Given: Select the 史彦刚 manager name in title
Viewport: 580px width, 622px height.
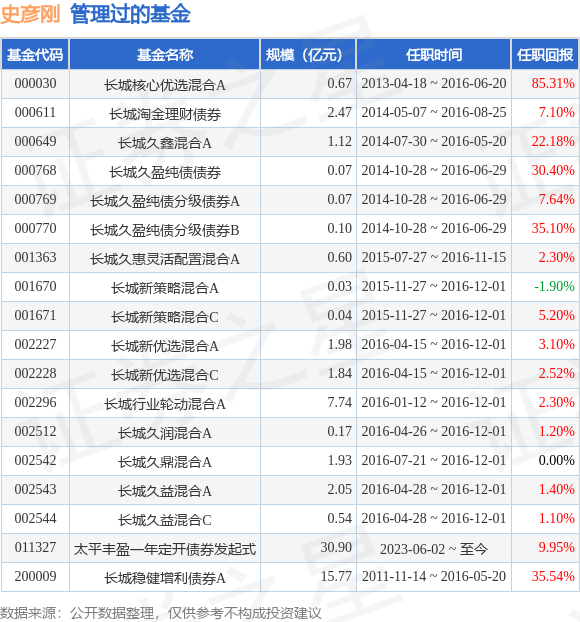Looking at the screenshot, I should (30, 14).
